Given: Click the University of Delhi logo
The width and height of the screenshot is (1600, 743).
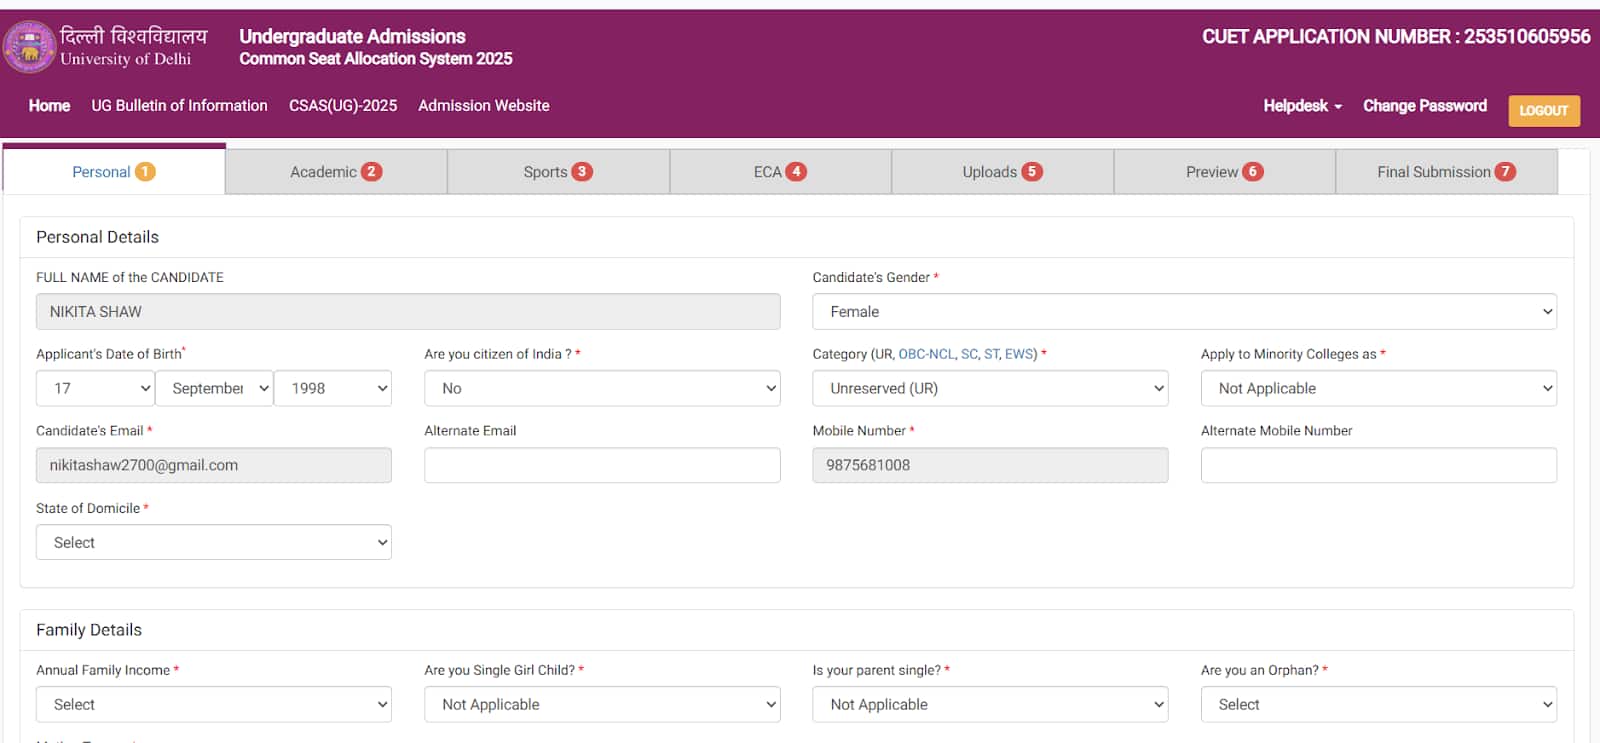Looking at the screenshot, I should 30,46.
